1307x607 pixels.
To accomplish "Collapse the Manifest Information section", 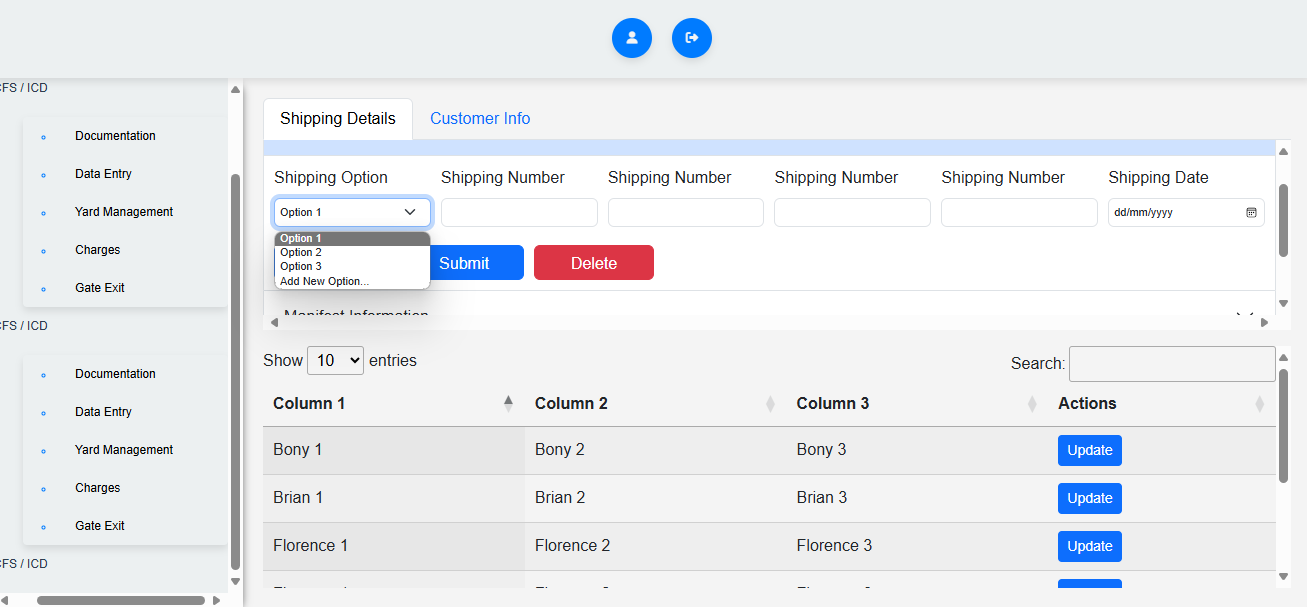I will click(x=1244, y=313).
